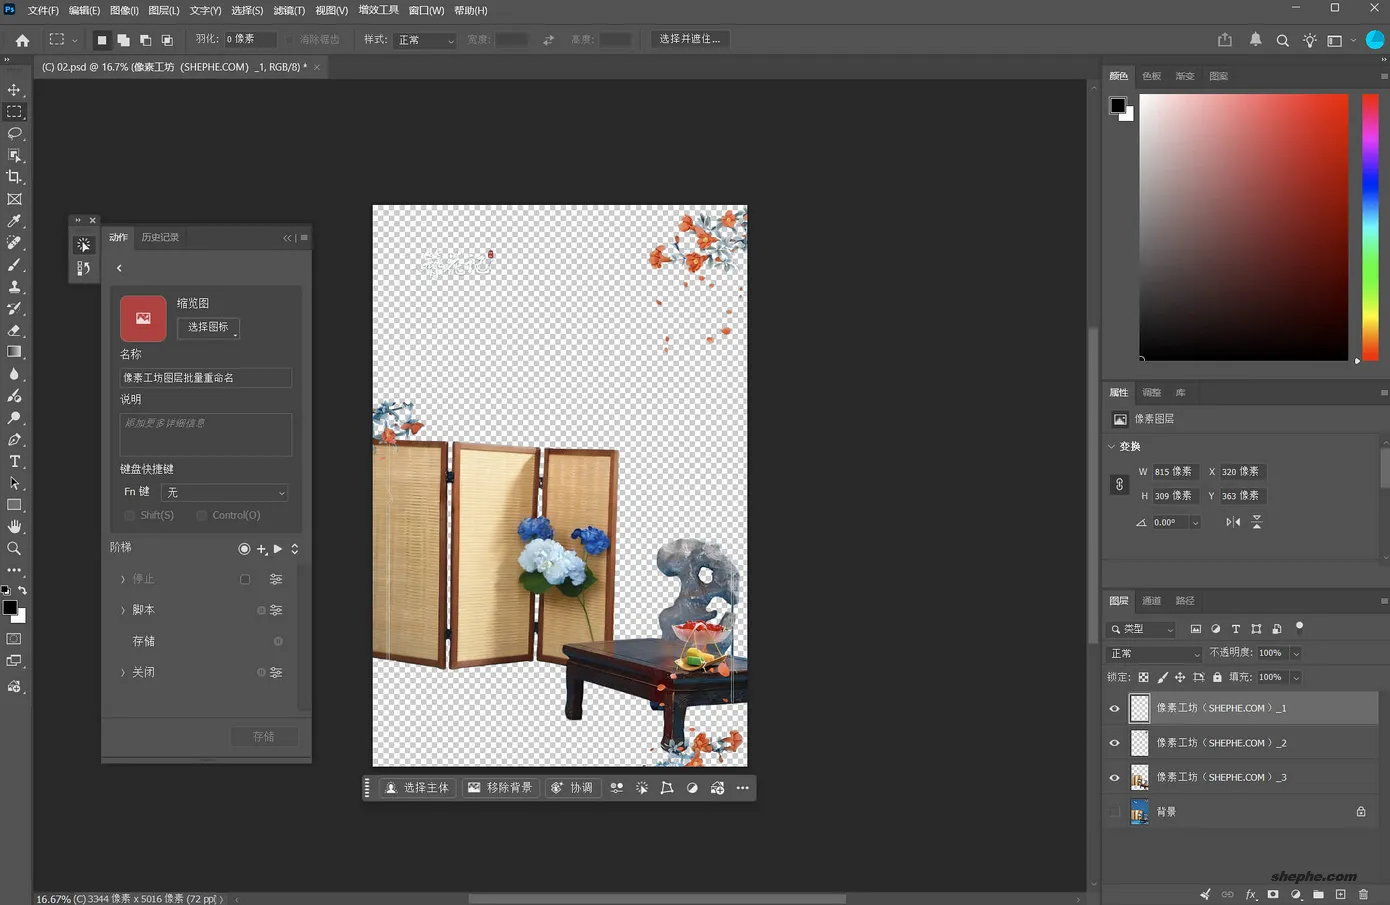Open the 不透明度 dropdown arrow
1390x905 pixels.
(1295, 653)
